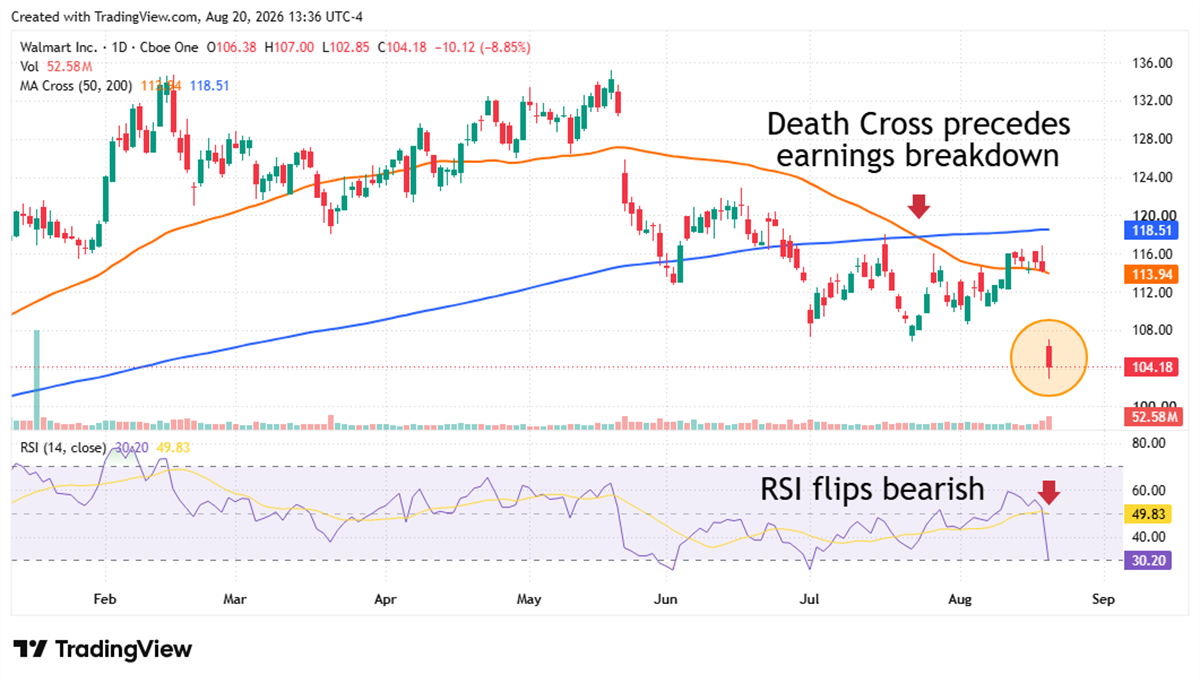Screen dimensions: 1200x683
Task: Click the tall teal volume bar in January
Action: tap(38, 380)
